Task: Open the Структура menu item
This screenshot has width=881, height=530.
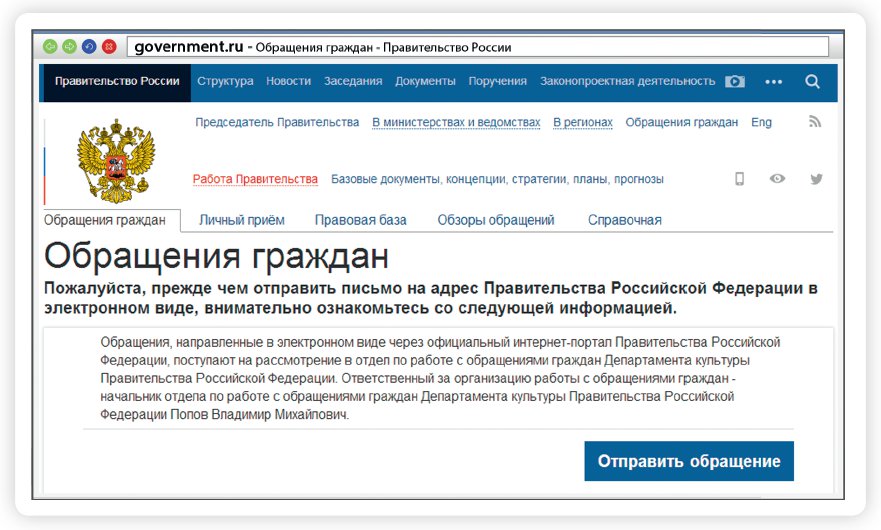Action: [x=225, y=81]
